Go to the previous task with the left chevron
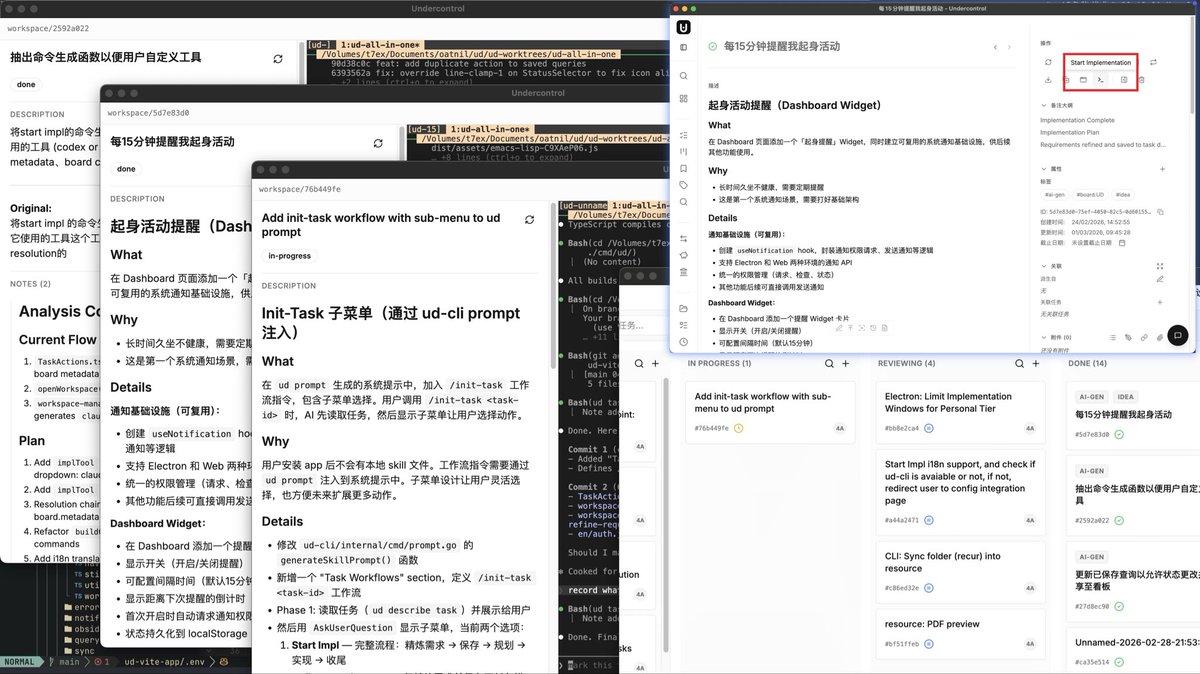1200x674 pixels. [995, 47]
